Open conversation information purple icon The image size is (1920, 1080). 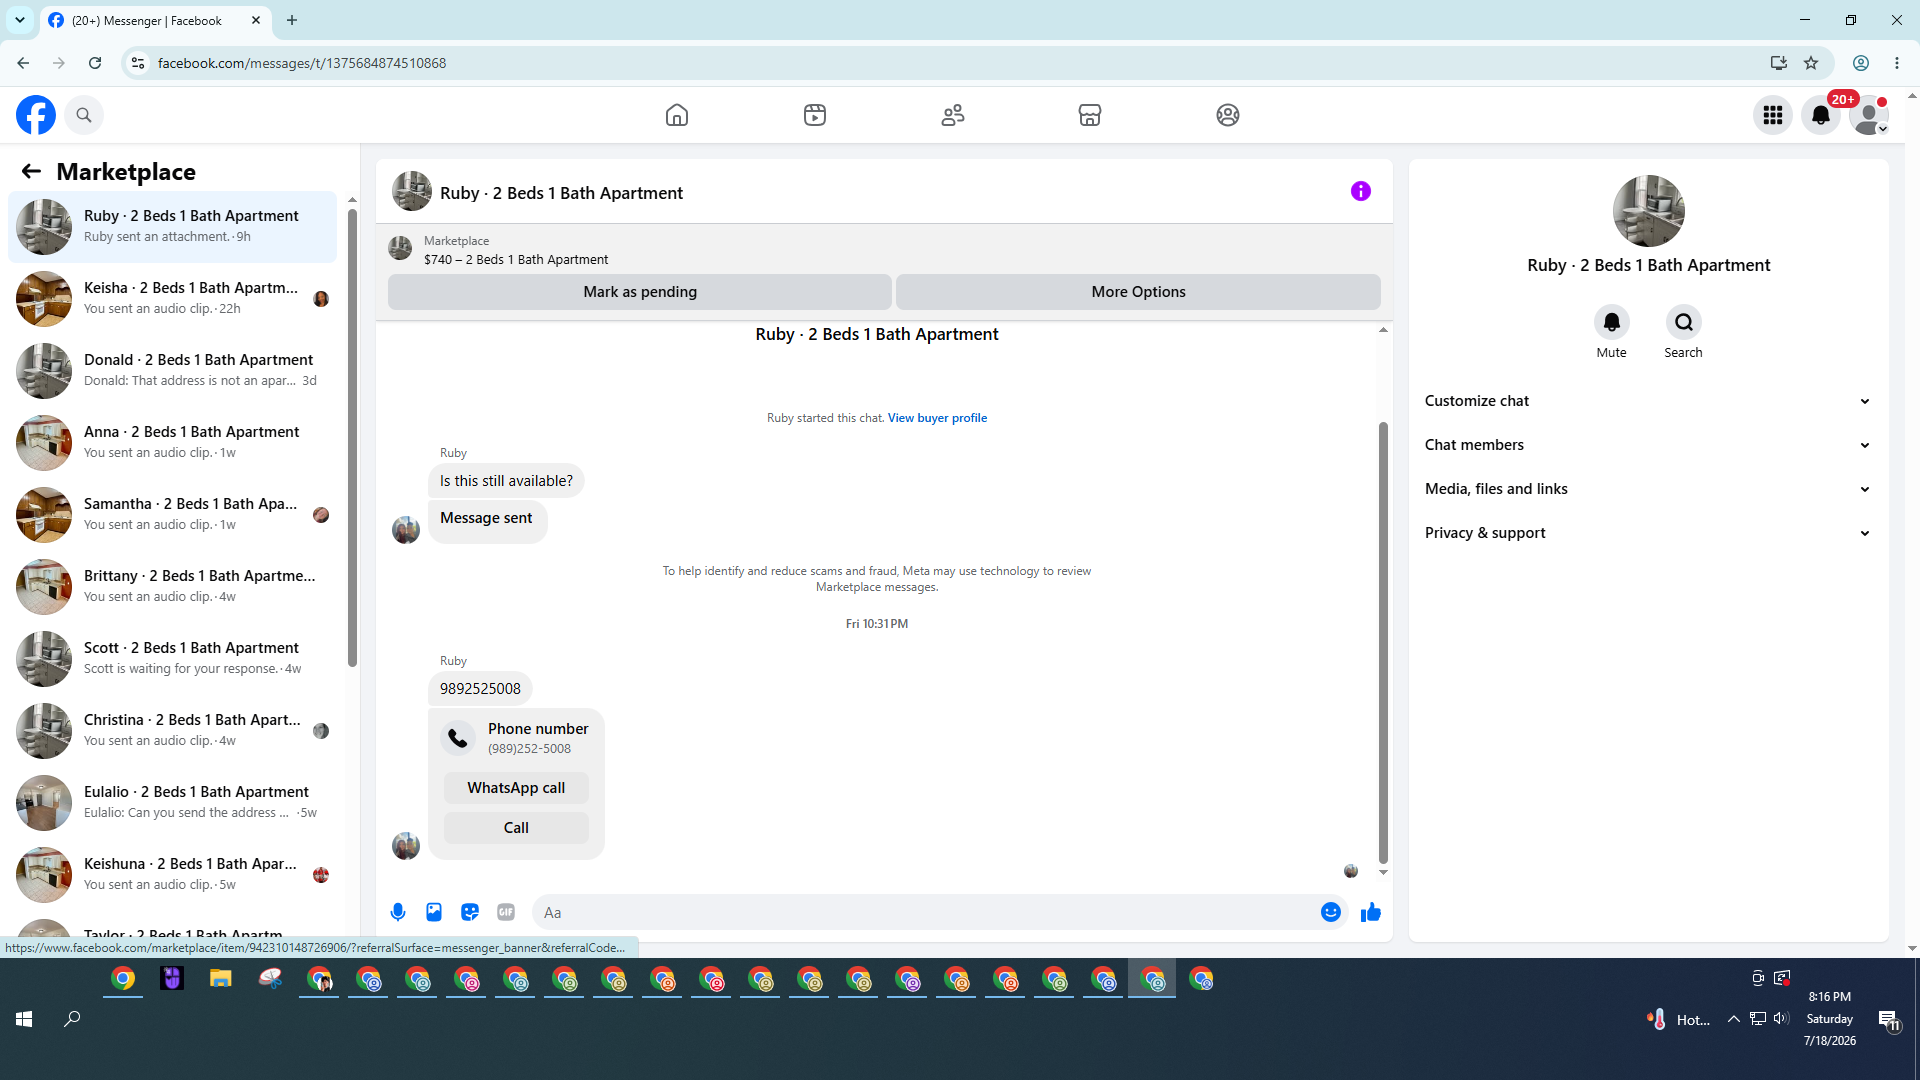pyautogui.click(x=1361, y=191)
